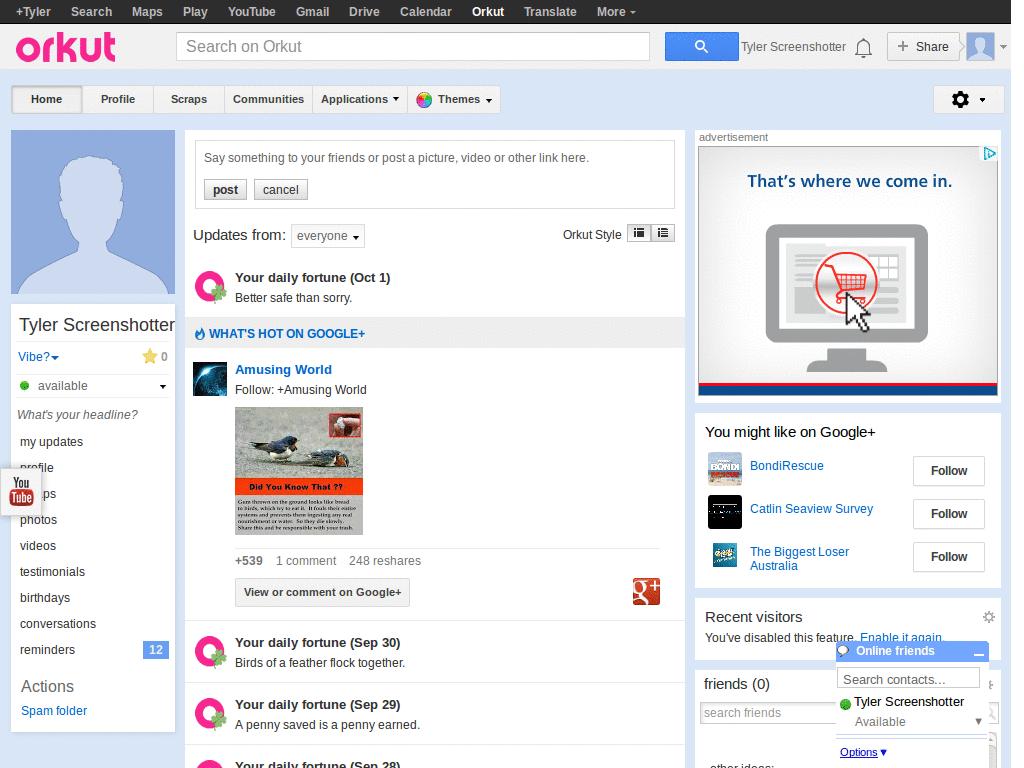Screen dimensions: 1024x768
Task: Follow BondiRescue on Google+
Action: (948, 471)
